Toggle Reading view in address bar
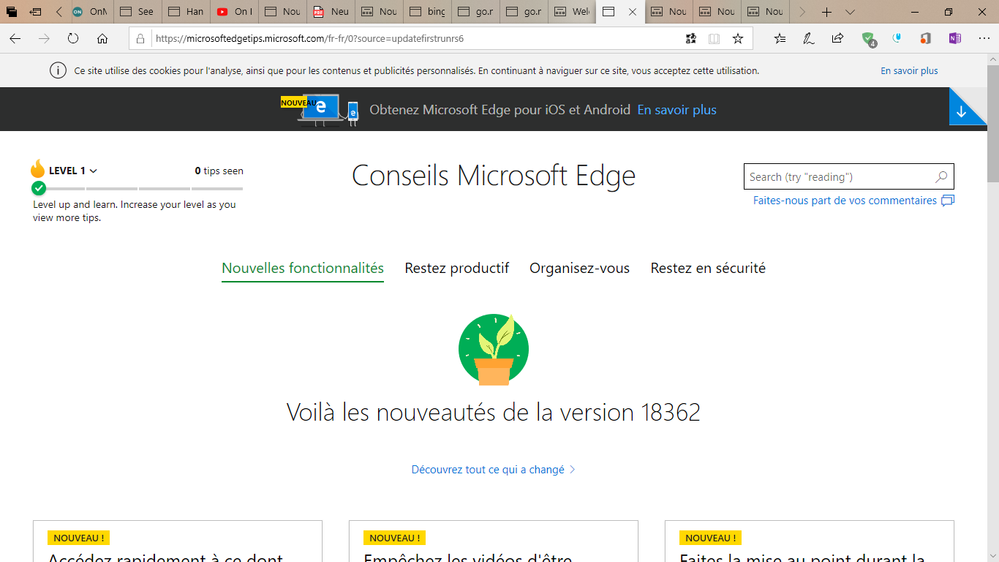The width and height of the screenshot is (999, 562). point(714,38)
